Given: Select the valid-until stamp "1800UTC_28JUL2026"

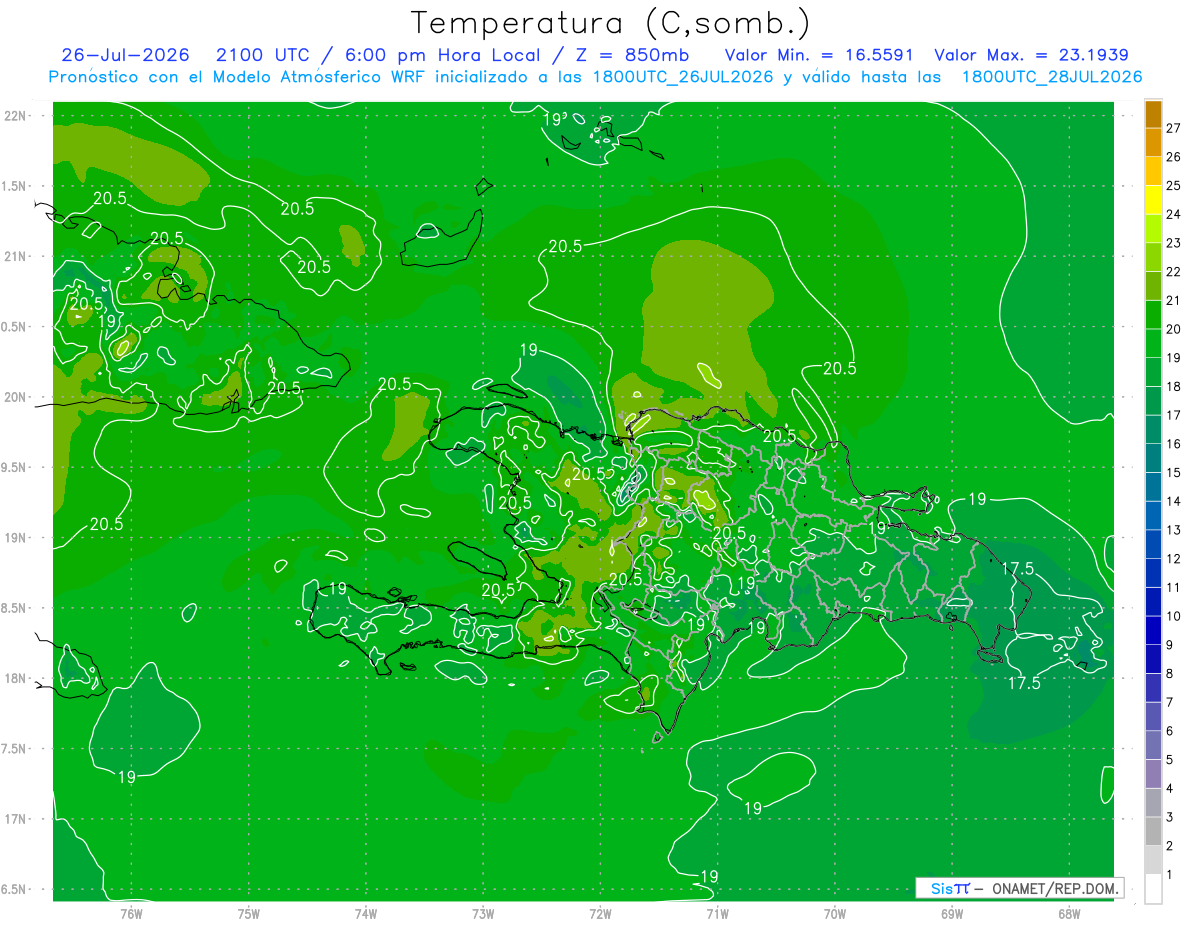Looking at the screenshot, I should coord(1052,77).
